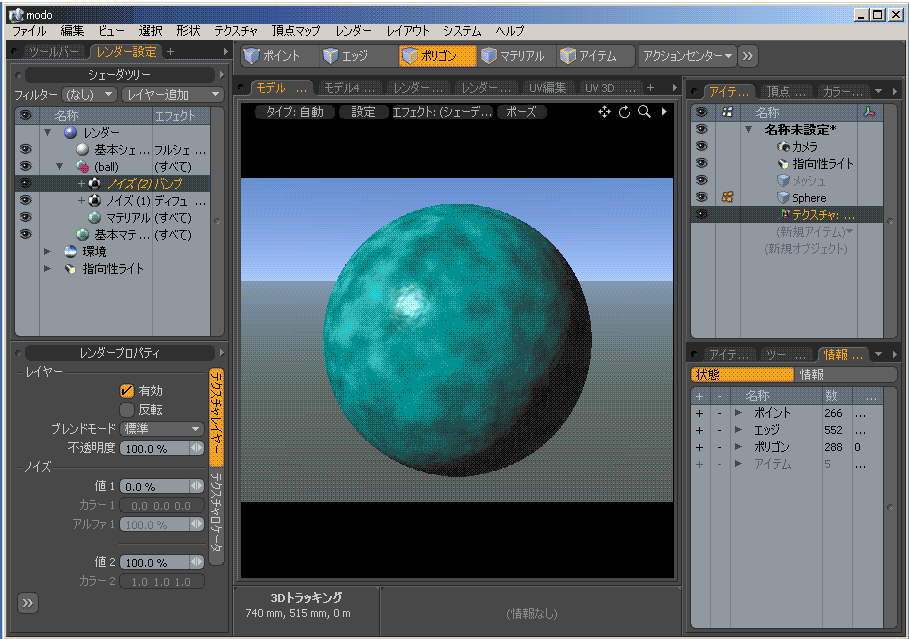Click the 設定 button in viewport header

click(x=363, y=112)
